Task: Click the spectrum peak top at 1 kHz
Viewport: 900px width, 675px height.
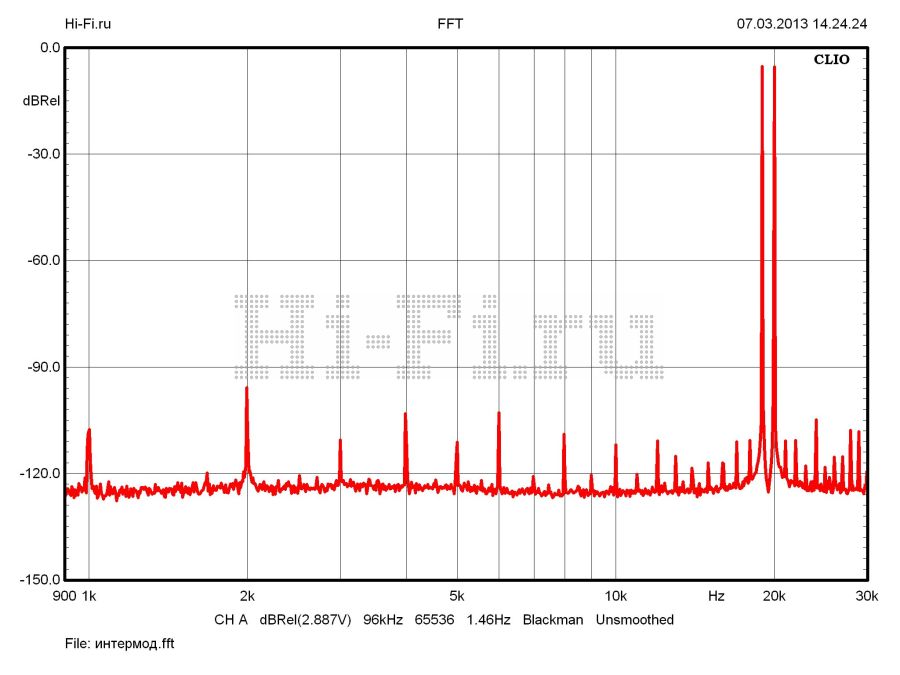Action: (89, 431)
